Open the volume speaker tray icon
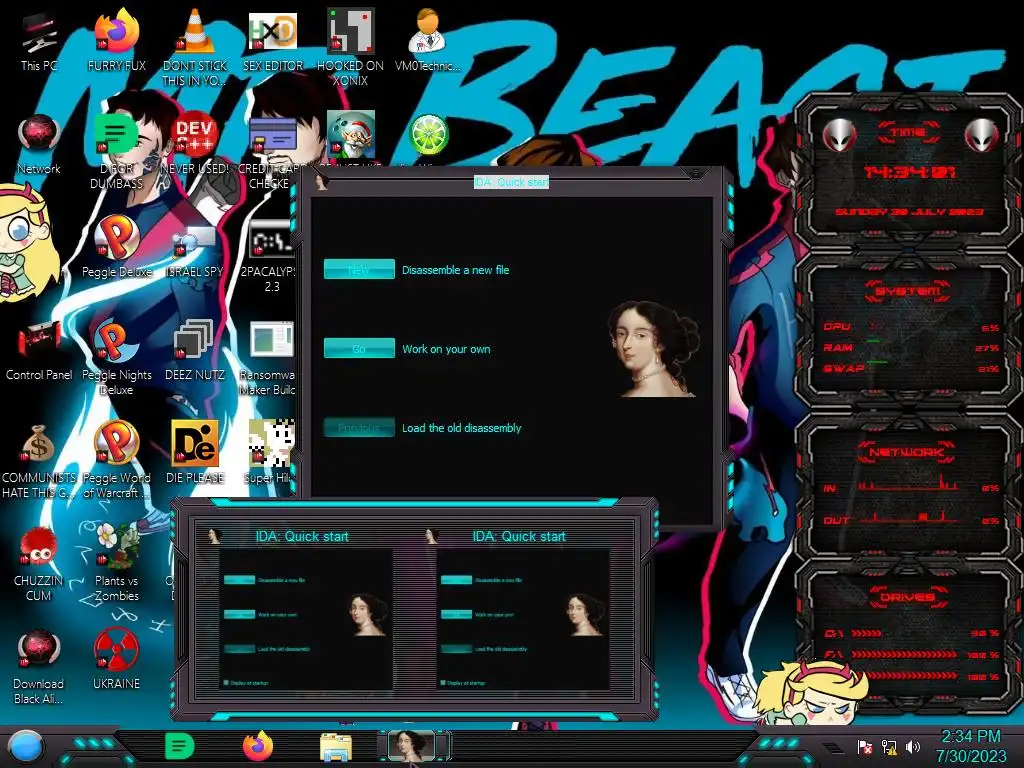Image resolution: width=1024 pixels, height=768 pixels. pyautogui.click(x=913, y=747)
